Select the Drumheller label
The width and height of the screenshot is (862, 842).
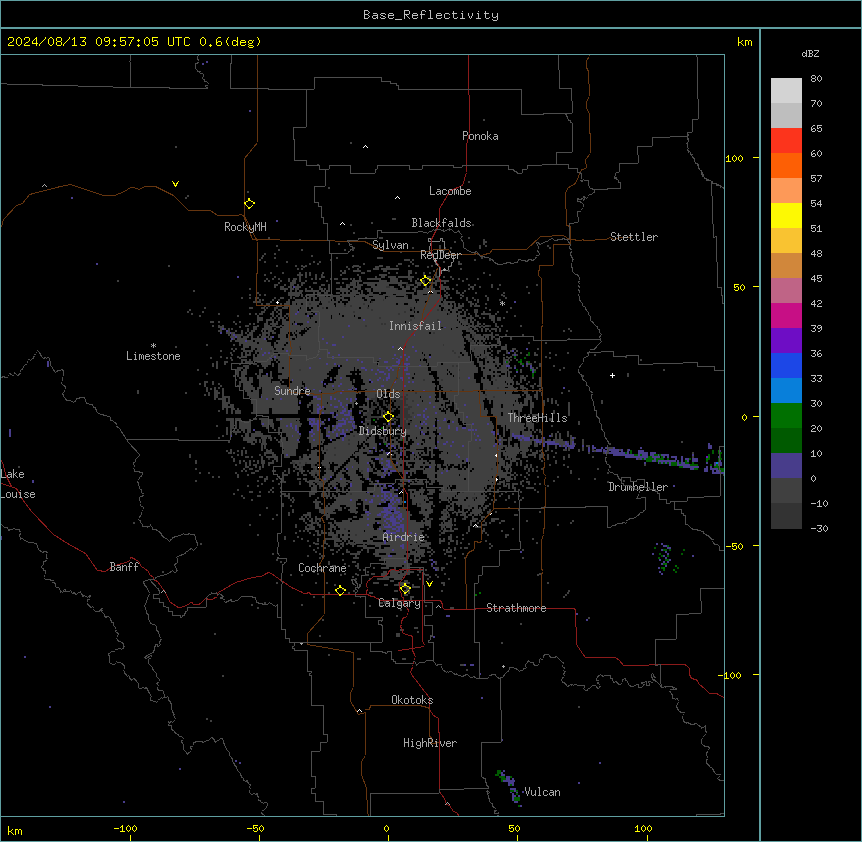[638, 487]
